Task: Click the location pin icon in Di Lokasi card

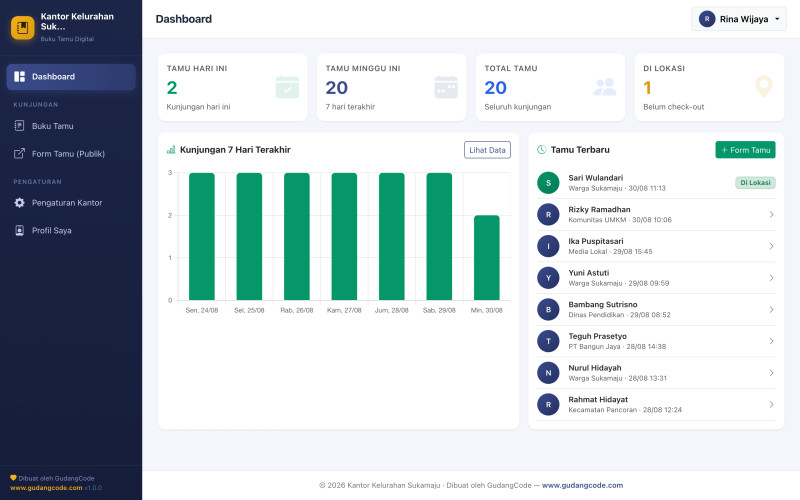Action: tap(764, 87)
